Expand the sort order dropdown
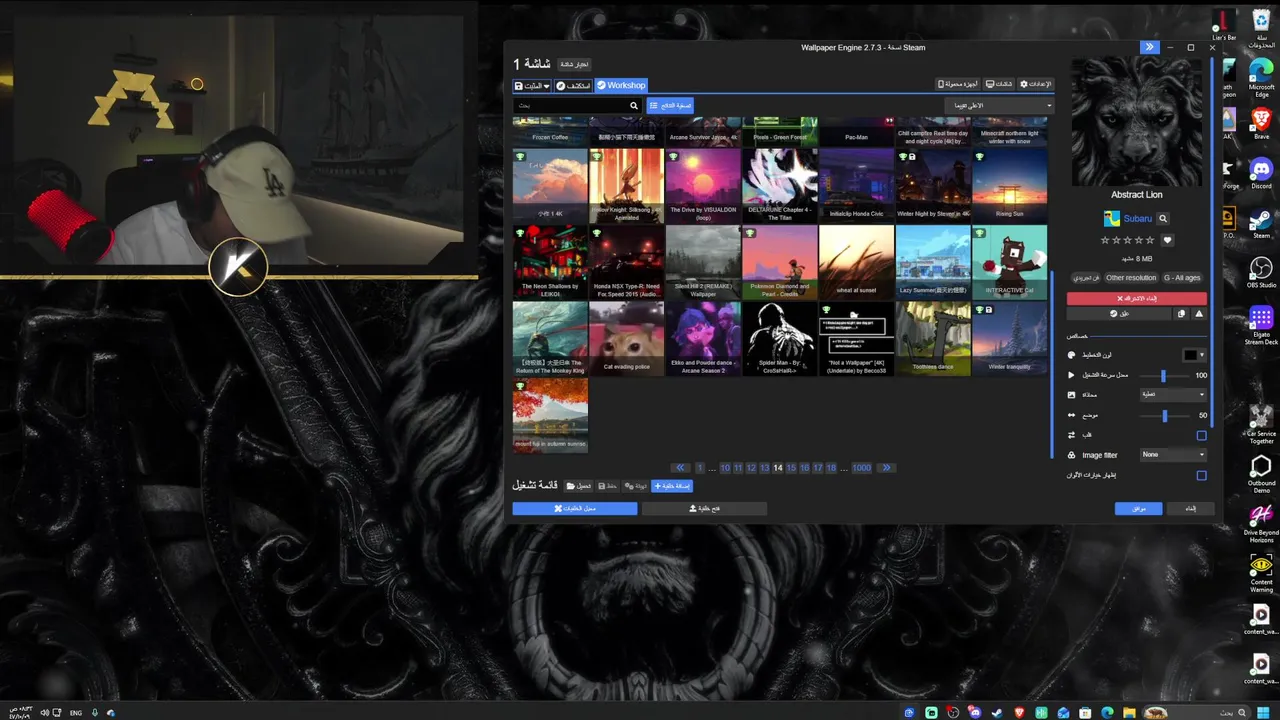The width and height of the screenshot is (1280, 720). (999, 105)
